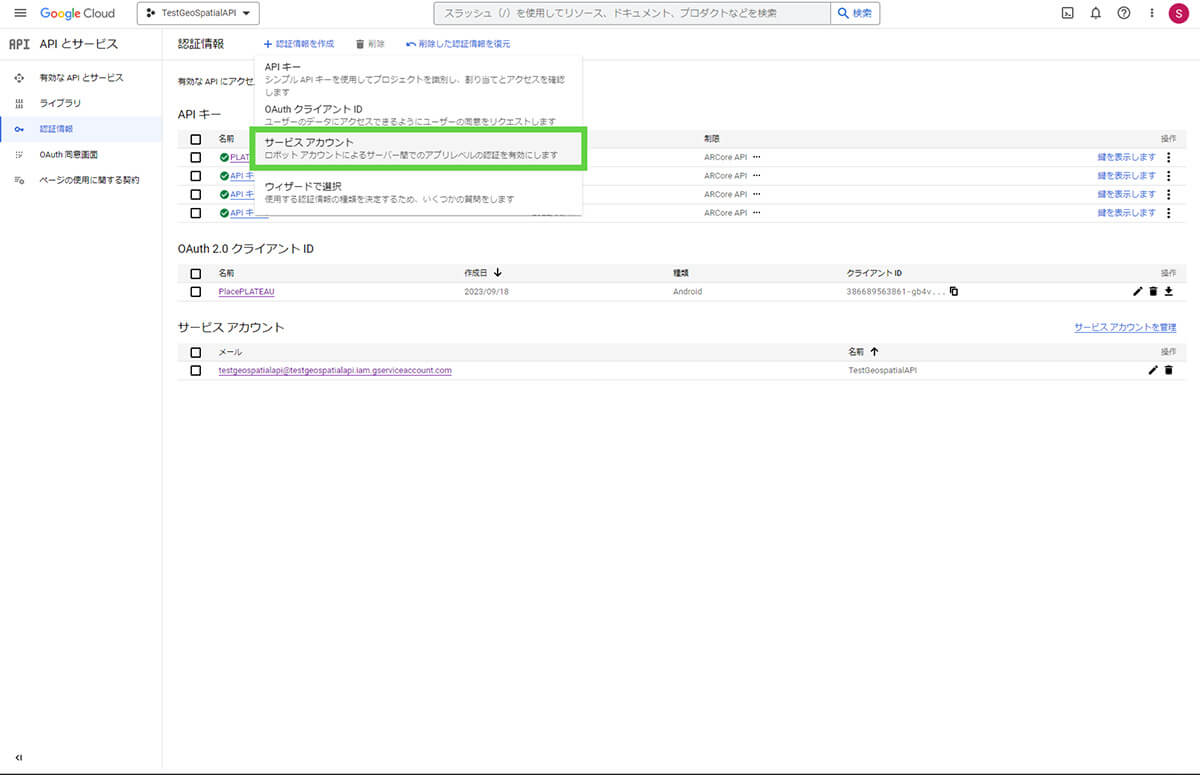Delete PlacePLATEAU with the trash icon

[1153, 291]
